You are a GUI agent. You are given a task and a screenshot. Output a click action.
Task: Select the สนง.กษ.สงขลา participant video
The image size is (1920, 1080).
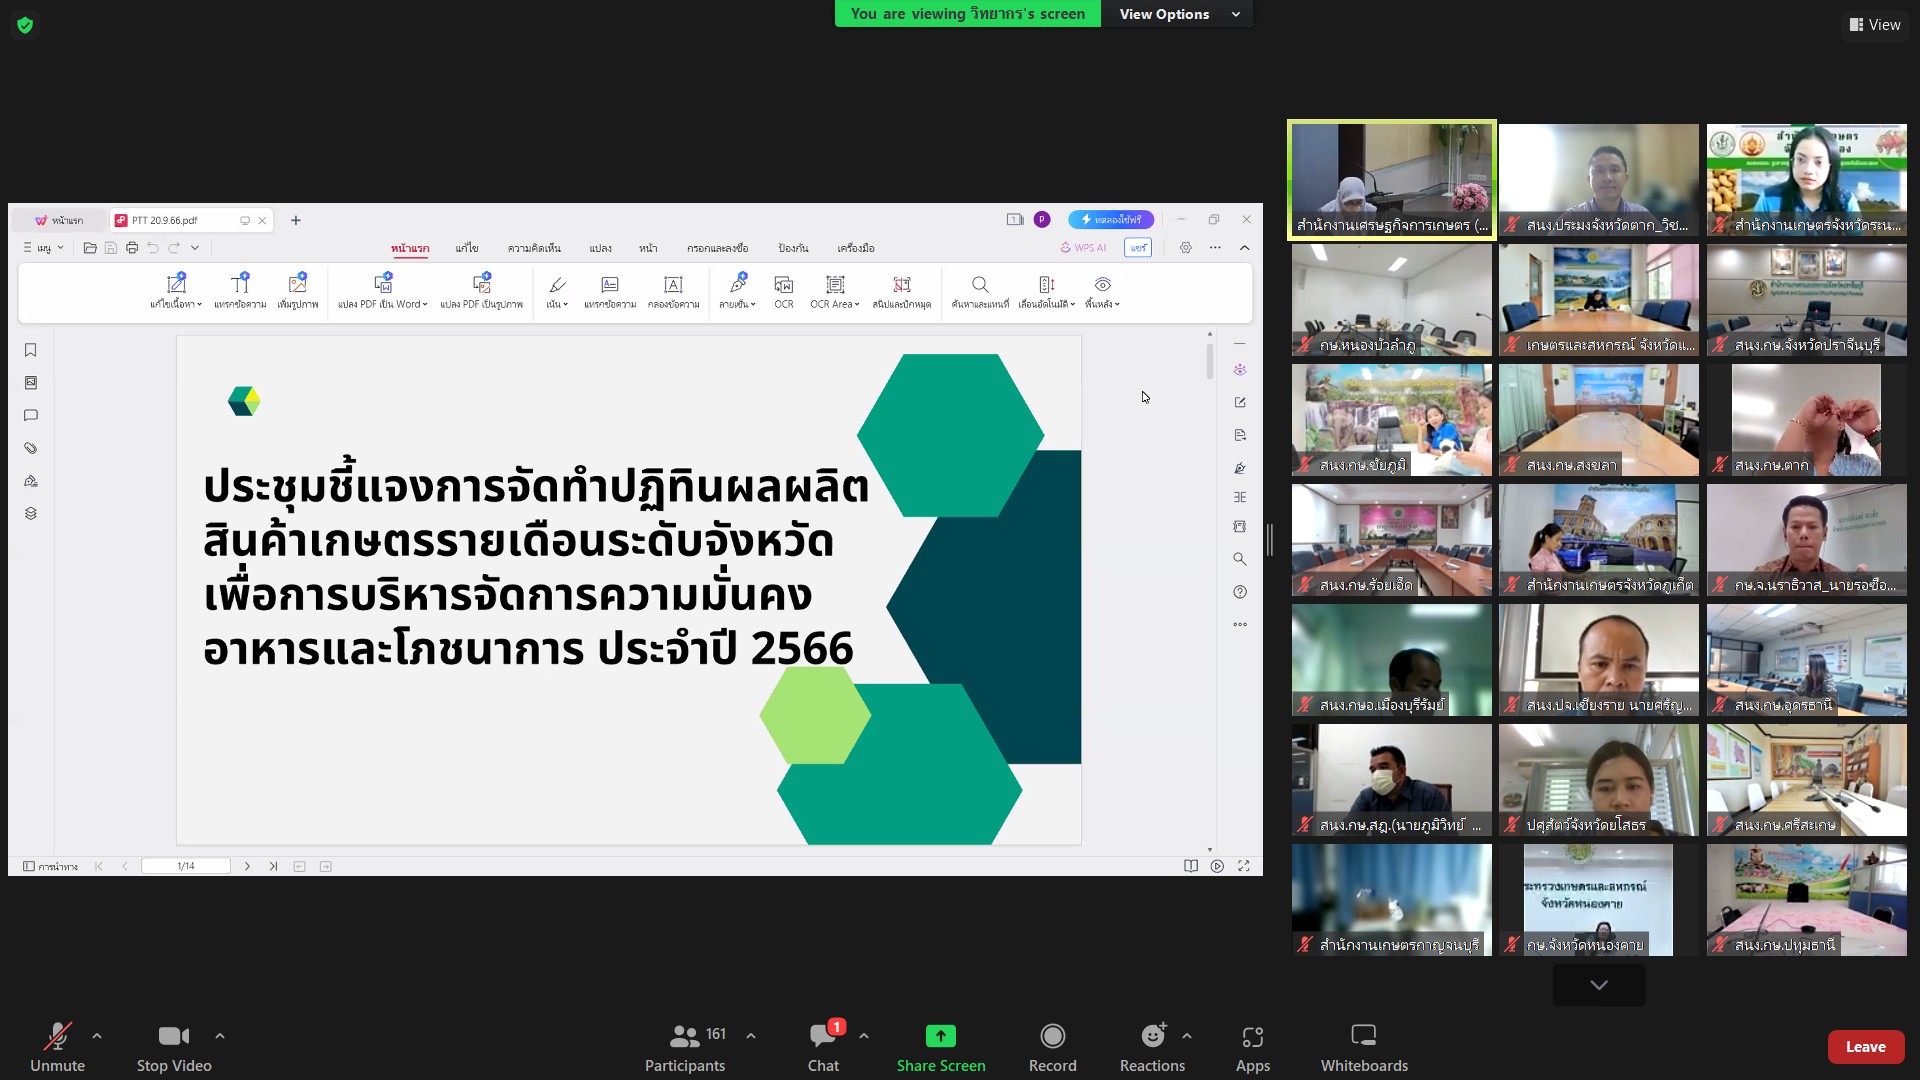pos(1599,420)
